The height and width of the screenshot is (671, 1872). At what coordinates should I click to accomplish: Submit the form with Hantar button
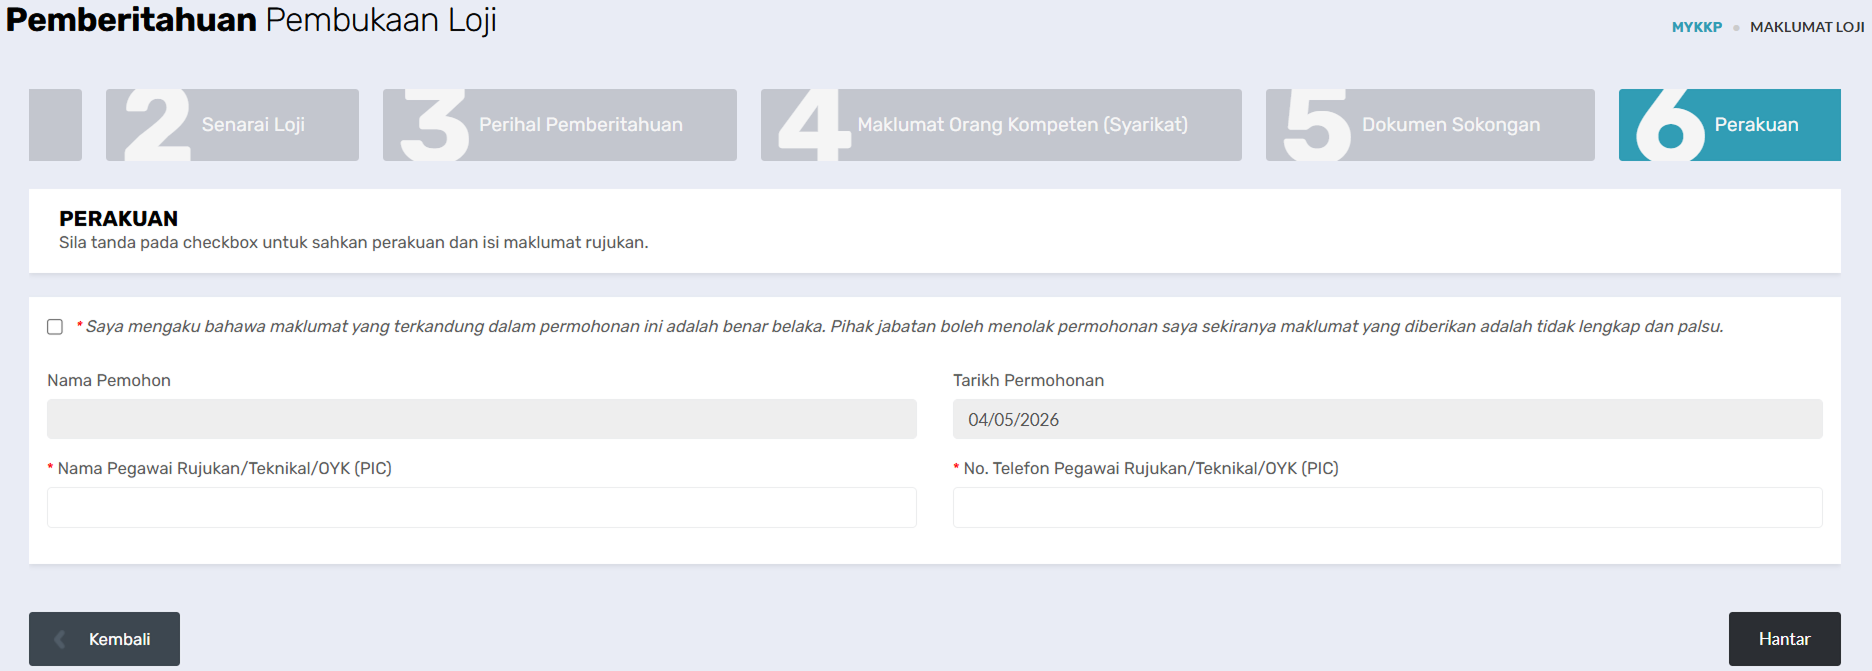click(1785, 639)
